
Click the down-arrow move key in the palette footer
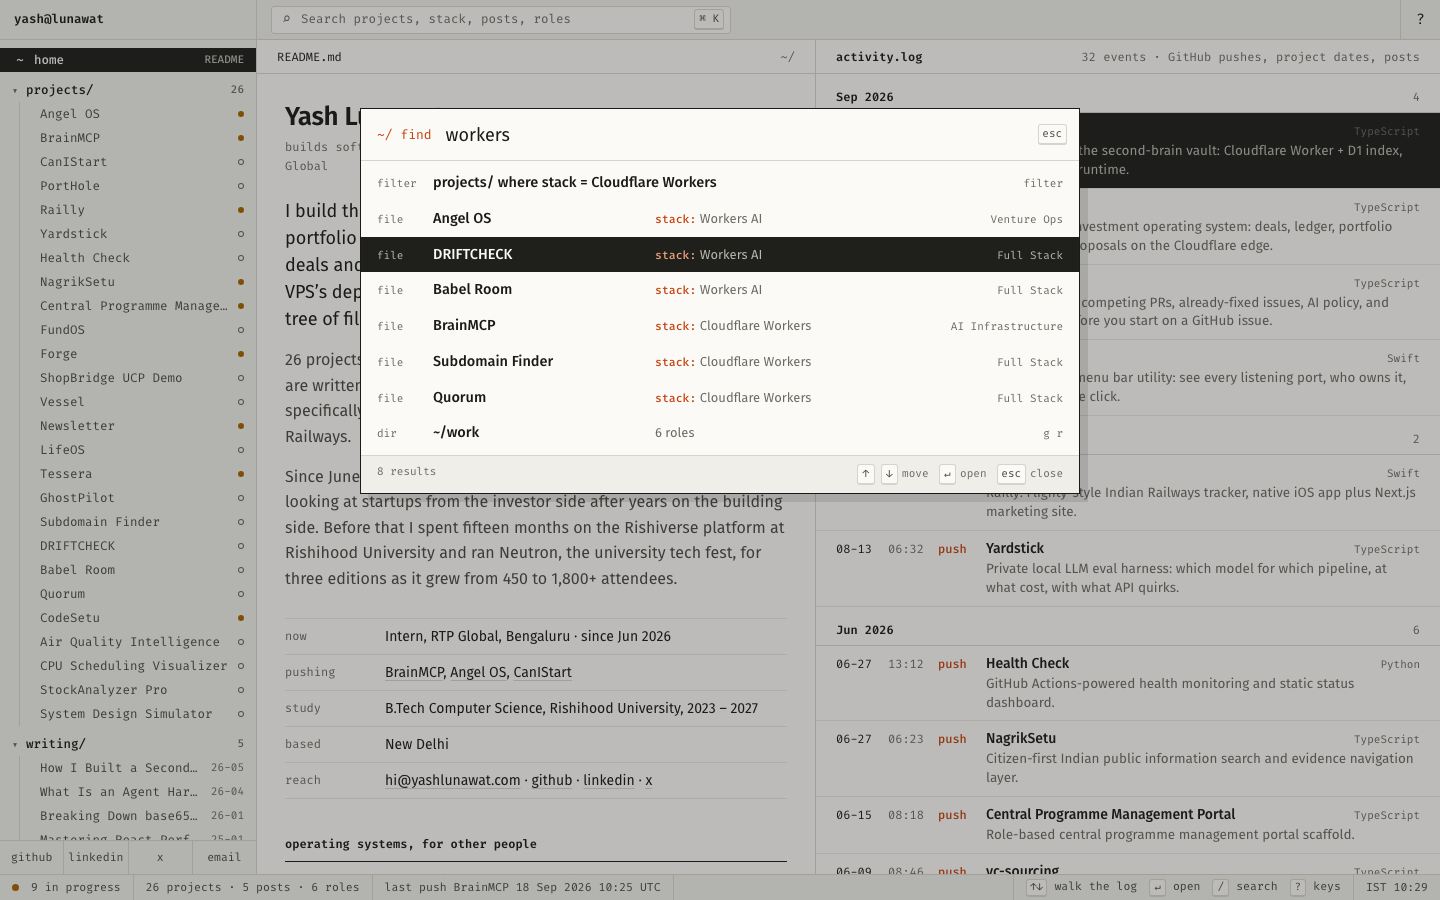889,474
